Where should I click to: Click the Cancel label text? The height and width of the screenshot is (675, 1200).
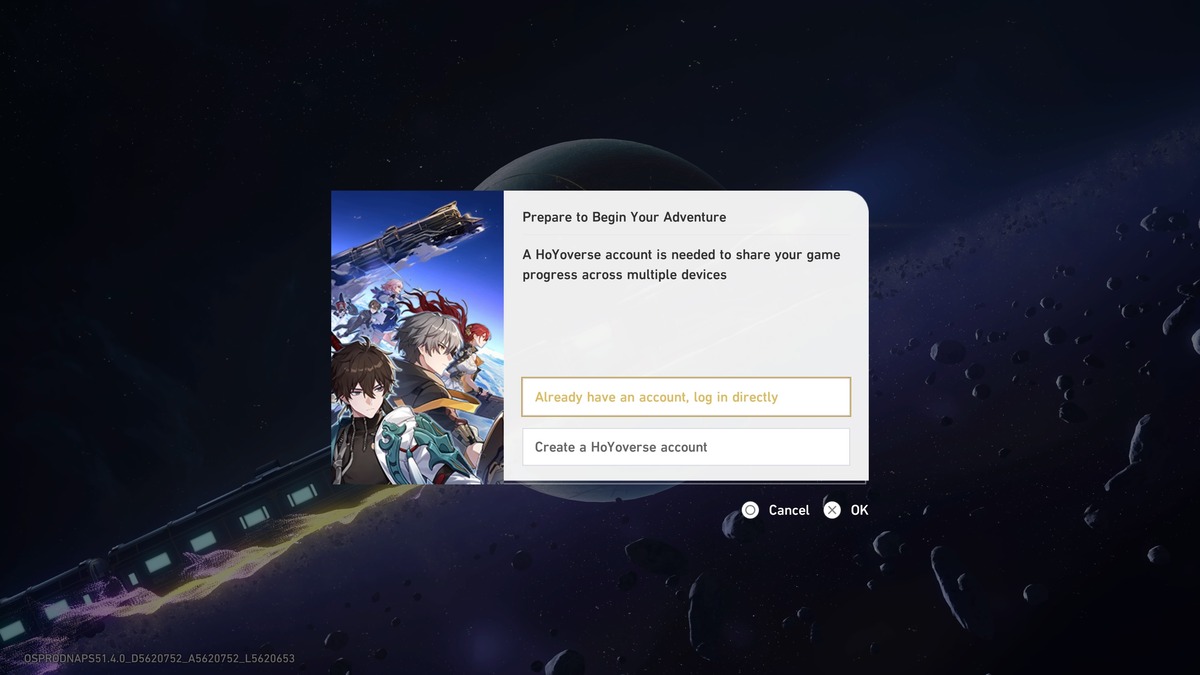[x=789, y=510]
